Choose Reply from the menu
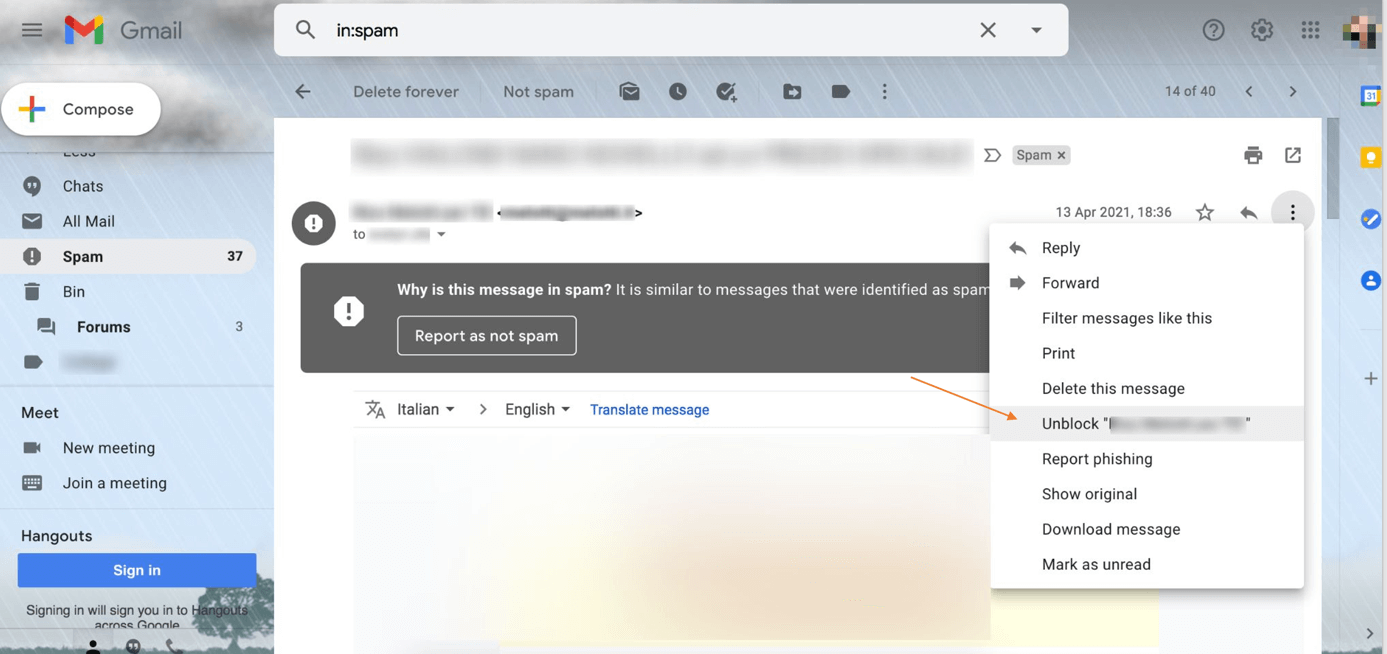This screenshot has width=1387, height=654. pyautogui.click(x=1147, y=248)
